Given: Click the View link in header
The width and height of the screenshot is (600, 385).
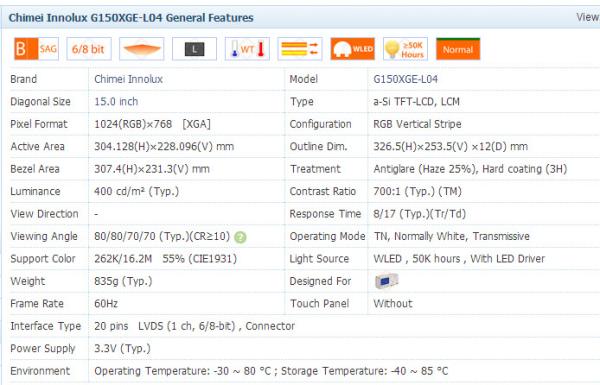Looking at the screenshot, I should 588,17.
